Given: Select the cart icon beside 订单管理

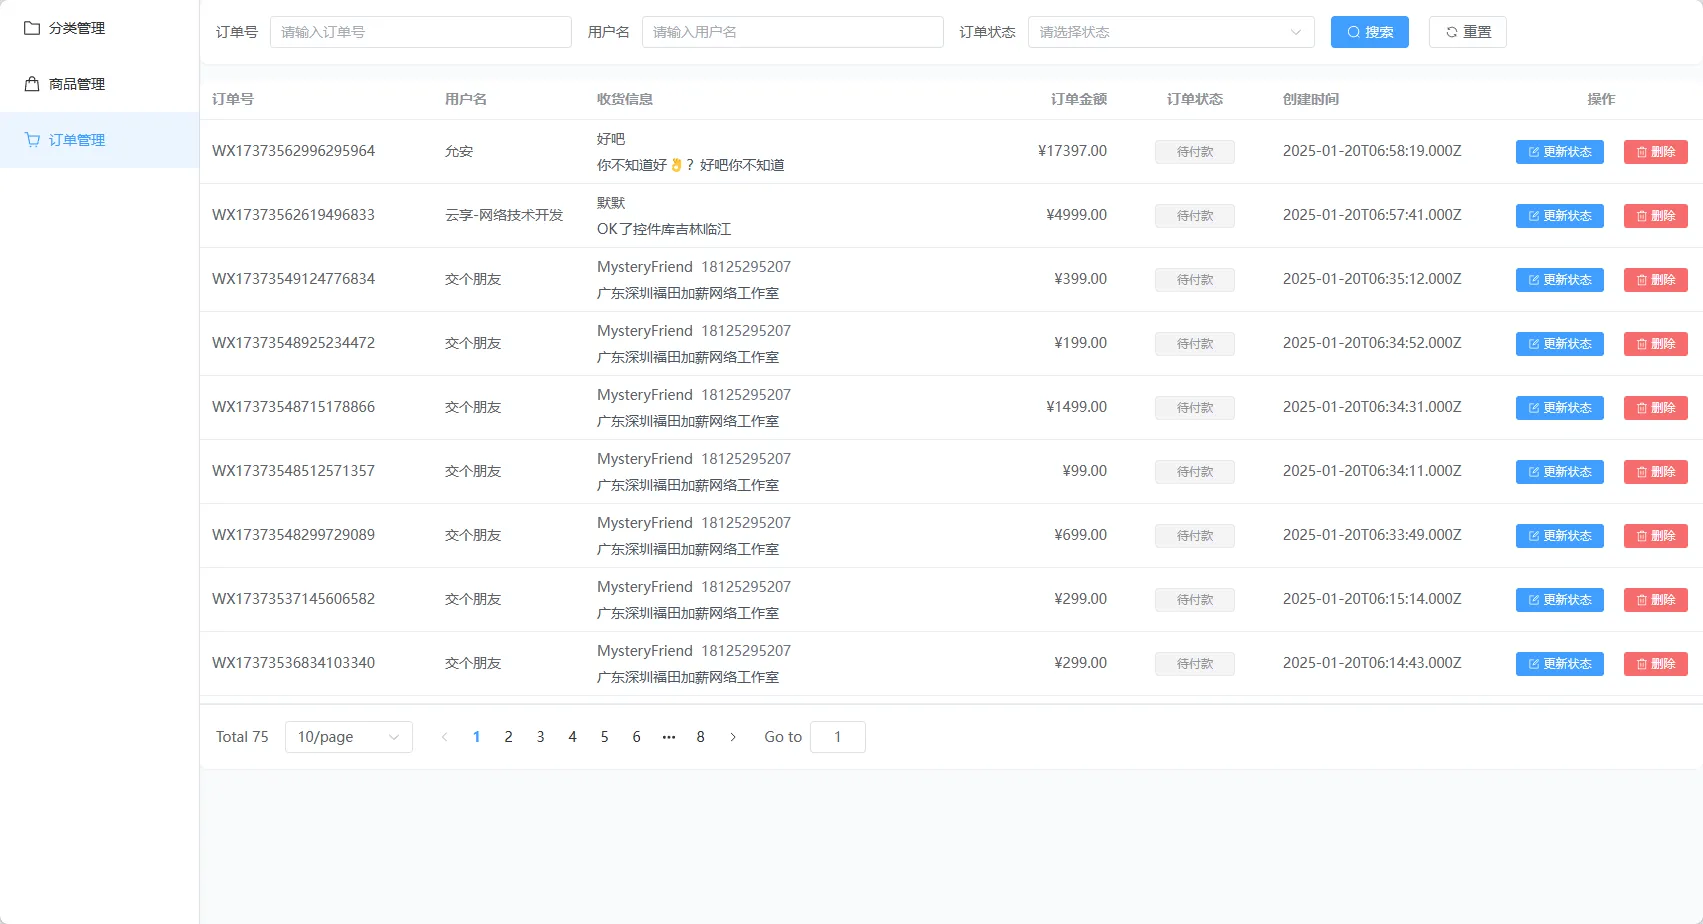Looking at the screenshot, I should tap(30, 140).
